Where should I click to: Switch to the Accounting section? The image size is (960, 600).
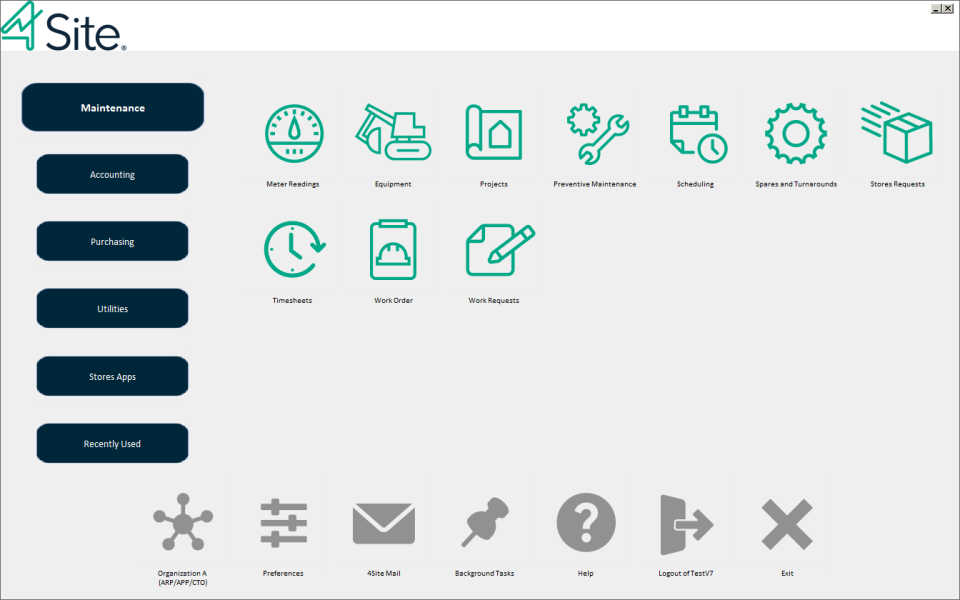click(112, 173)
